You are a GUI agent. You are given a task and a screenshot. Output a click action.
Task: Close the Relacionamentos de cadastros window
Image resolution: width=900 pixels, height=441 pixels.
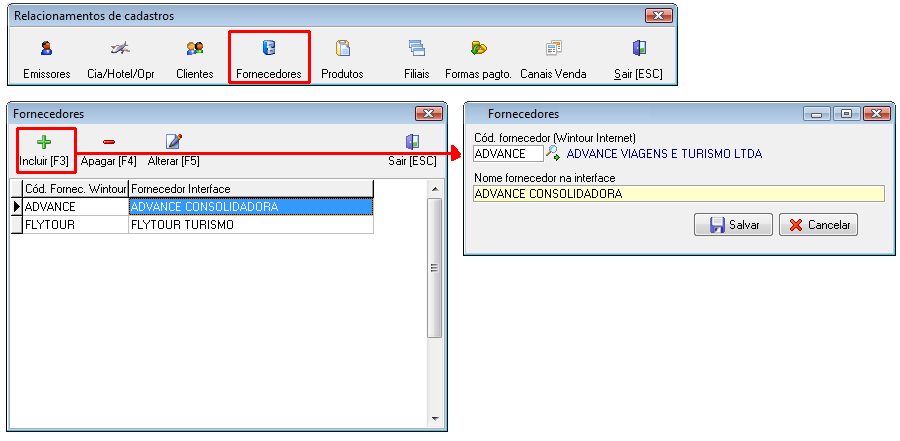659,16
